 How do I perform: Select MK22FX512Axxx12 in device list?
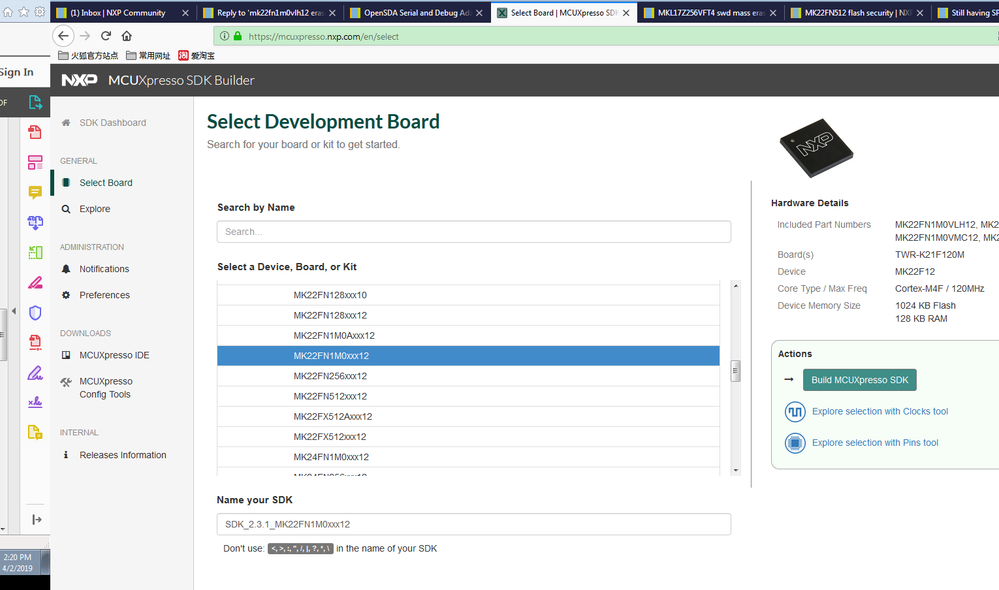pos(468,417)
